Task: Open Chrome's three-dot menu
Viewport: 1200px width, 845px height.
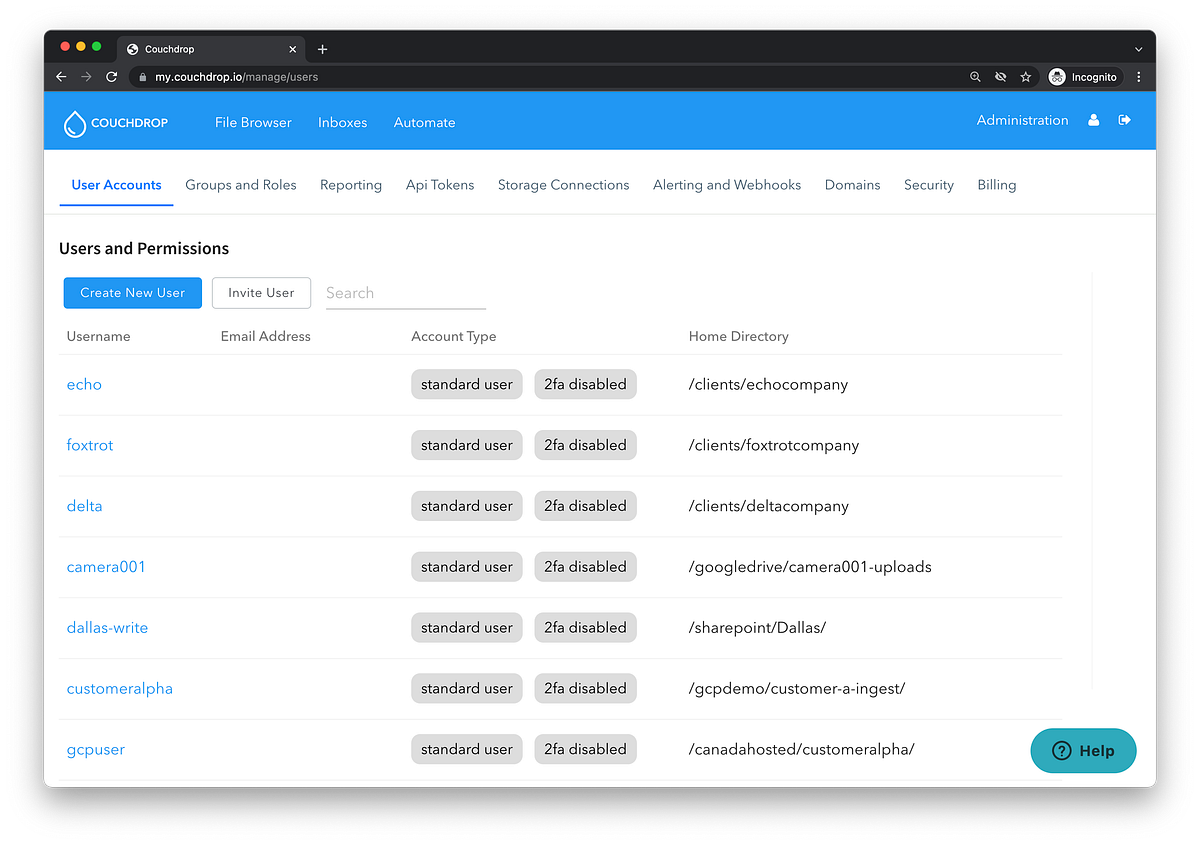Action: 1138,76
